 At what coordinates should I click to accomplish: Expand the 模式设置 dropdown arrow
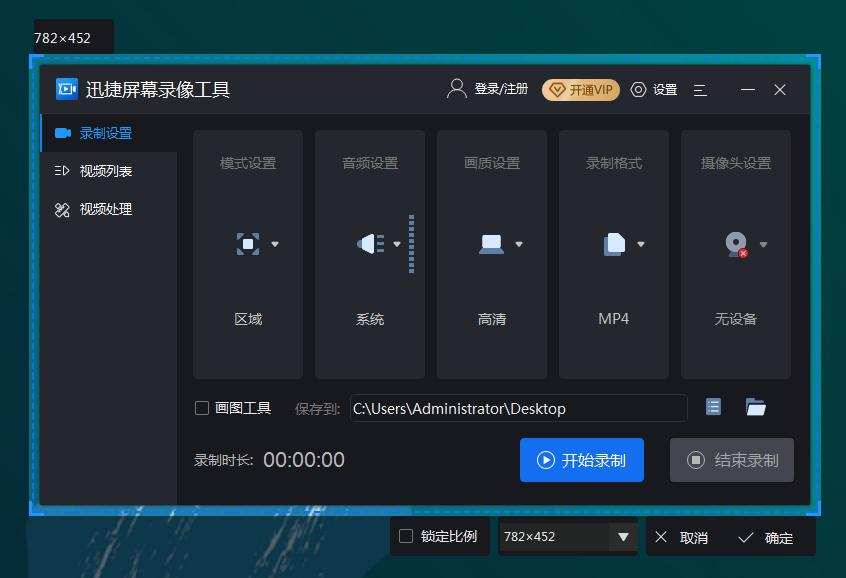(x=275, y=244)
